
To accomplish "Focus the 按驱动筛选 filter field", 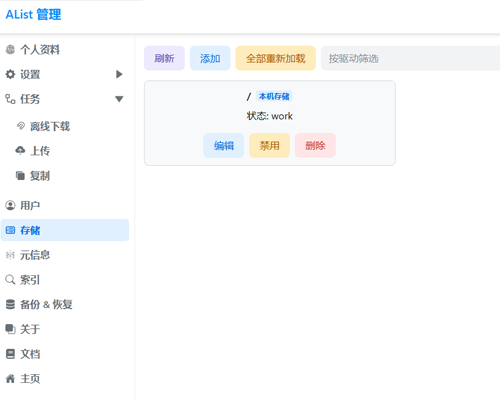I will tap(410, 58).
